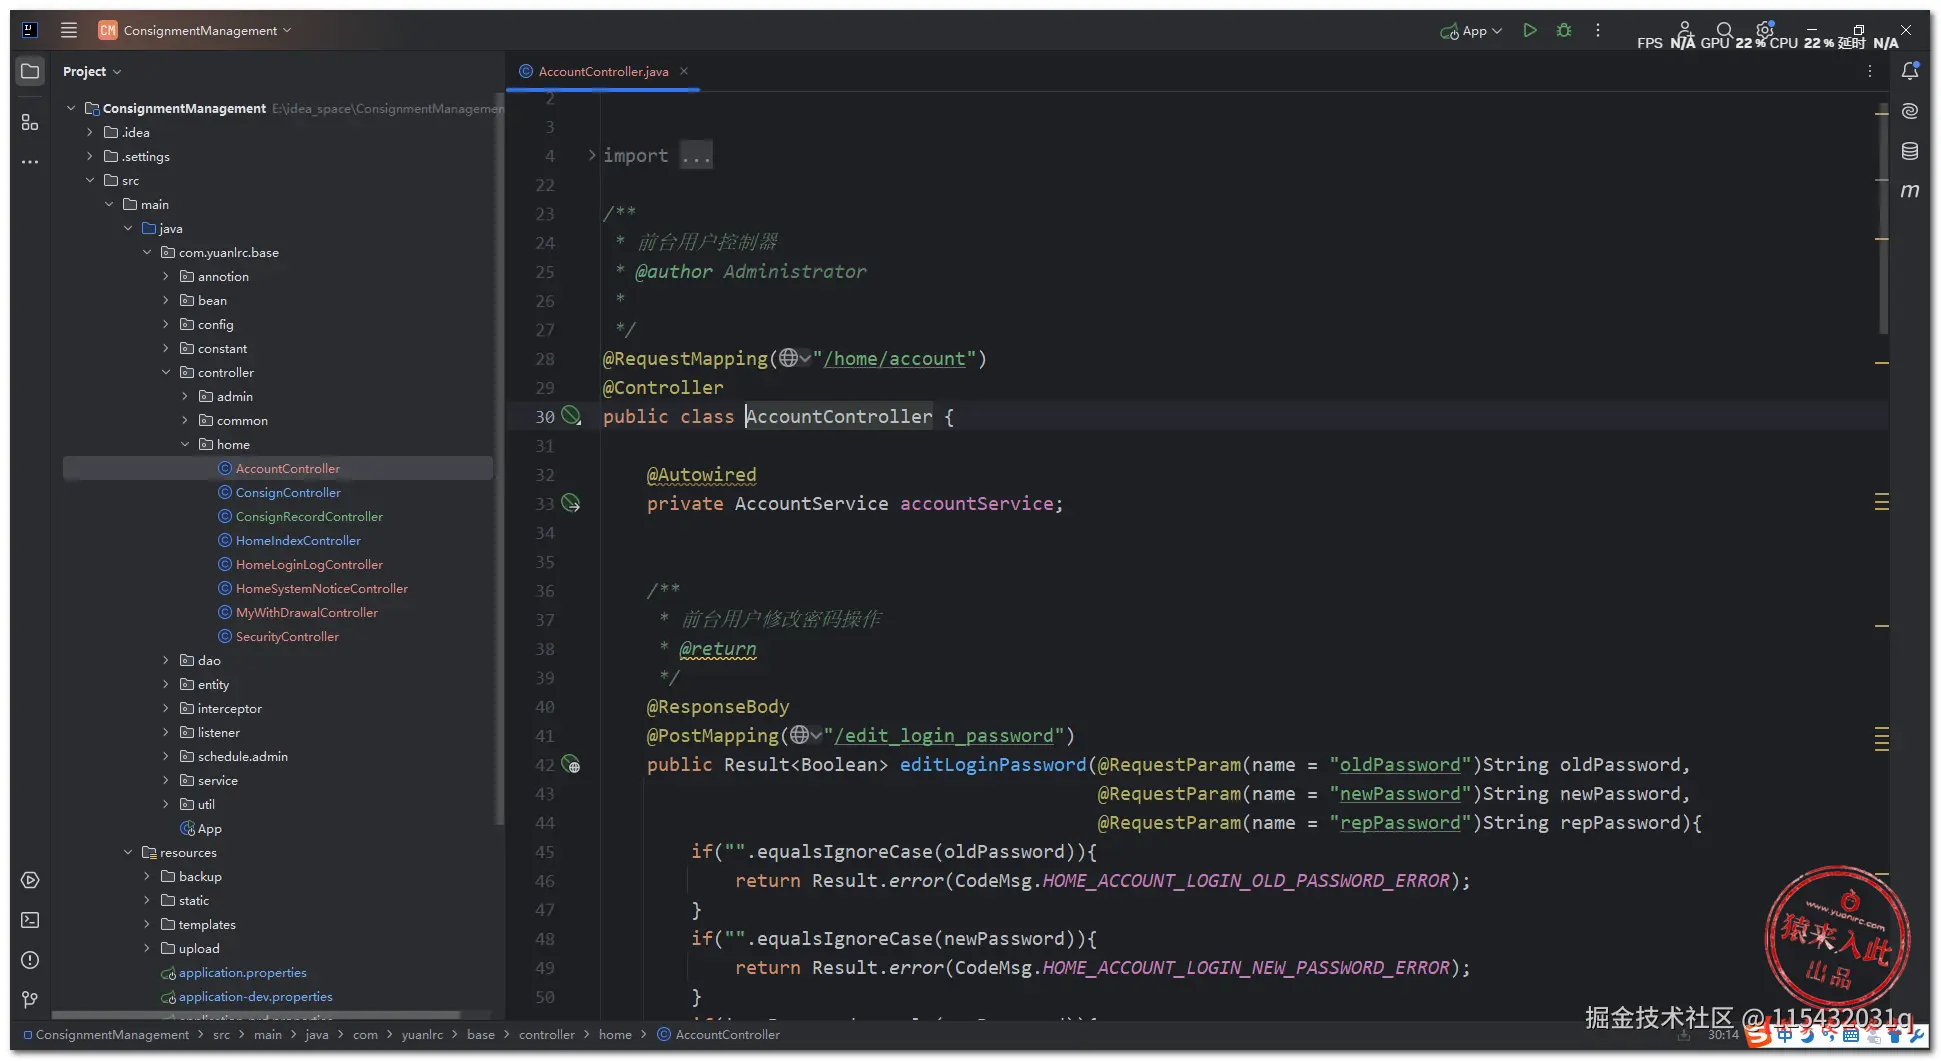1941x1061 pixels.
Task: Select HomeLoginLogController file
Action: pos(309,564)
